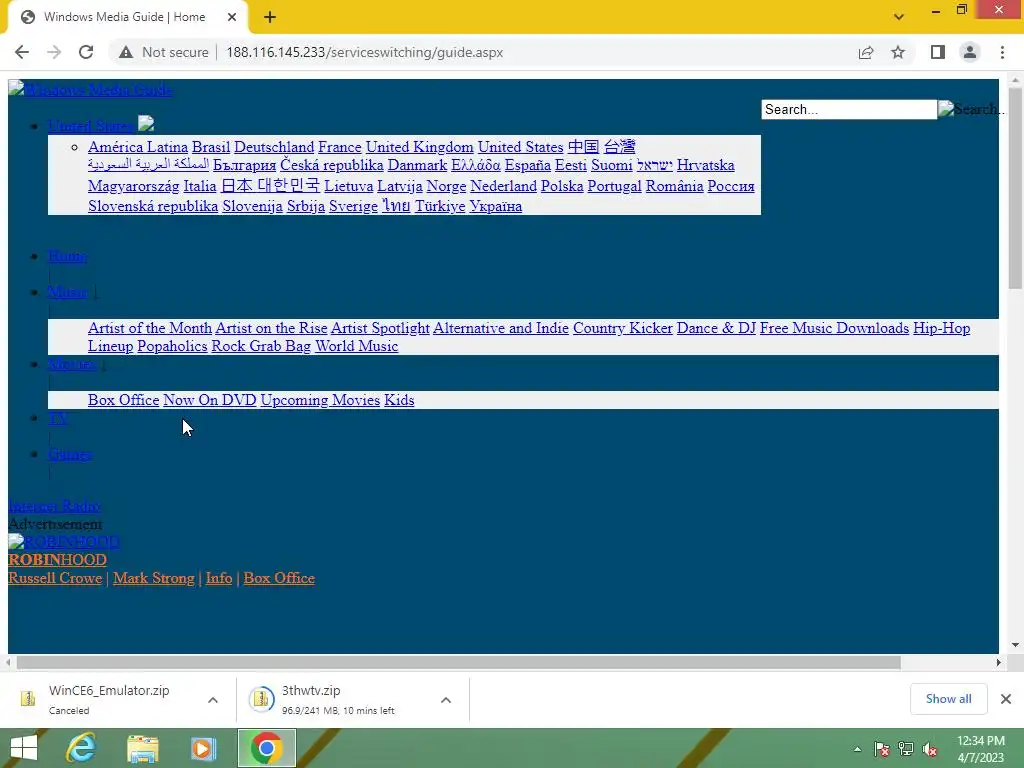Open Russell Crowe link
The image size is (1024, 768).
click(x=55, y=578)
